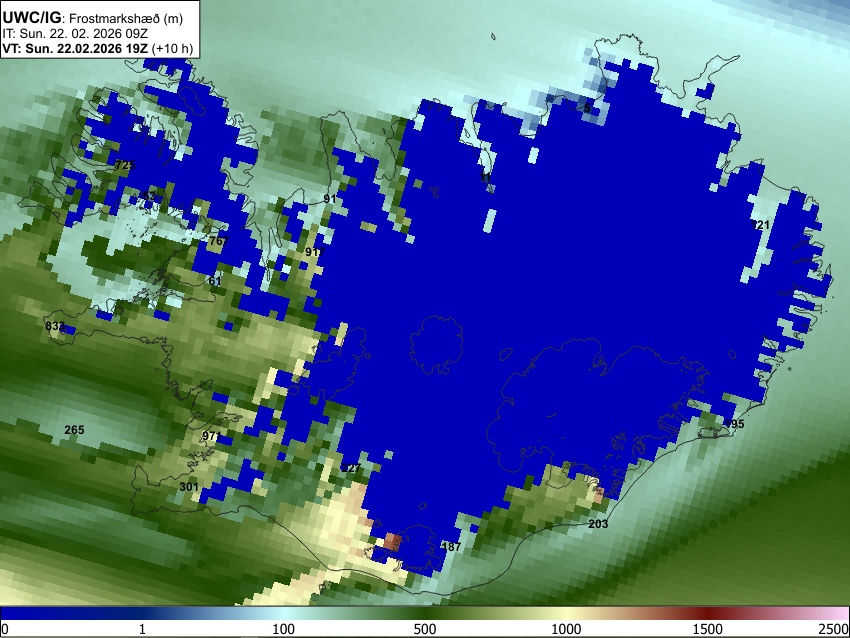Click the '500' tick on the color scale
This screenshot has height=638, width=850.
point(425,629)
